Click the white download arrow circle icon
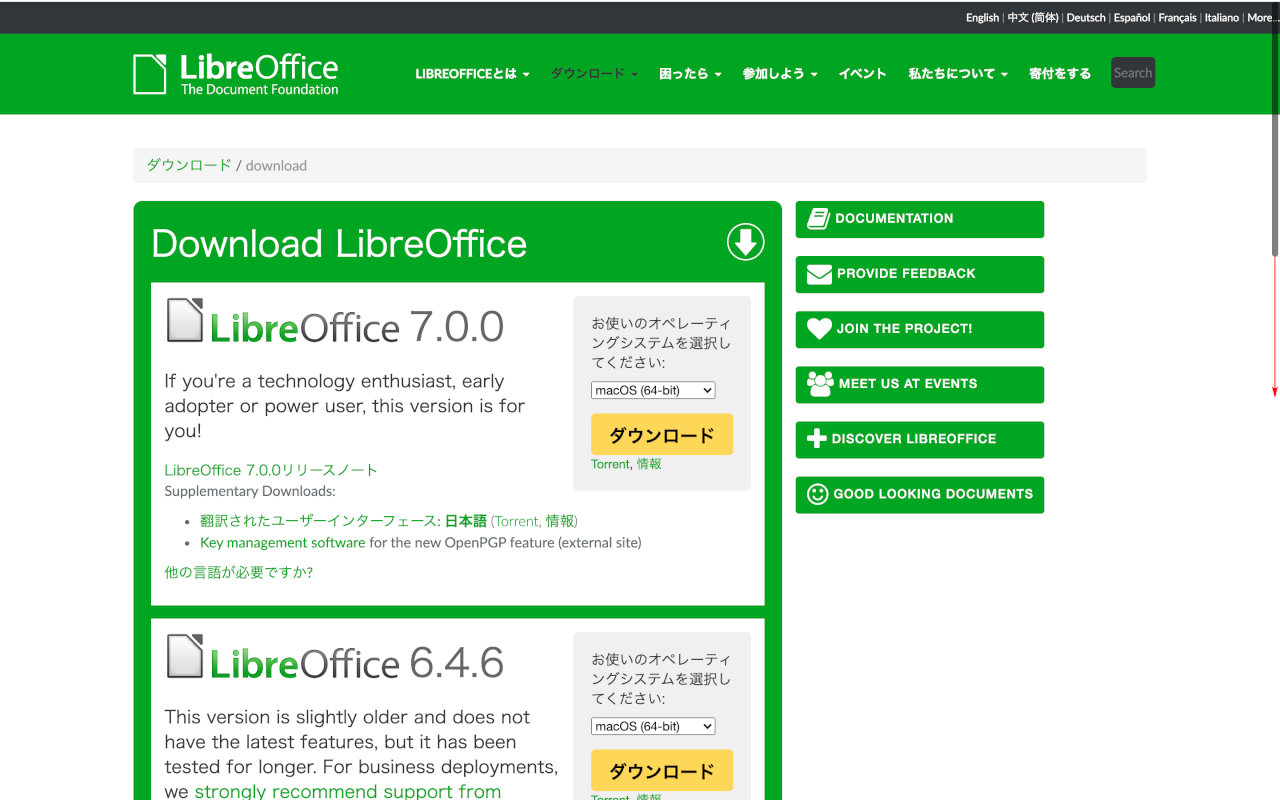1280x800 pixels. point(745,242)
